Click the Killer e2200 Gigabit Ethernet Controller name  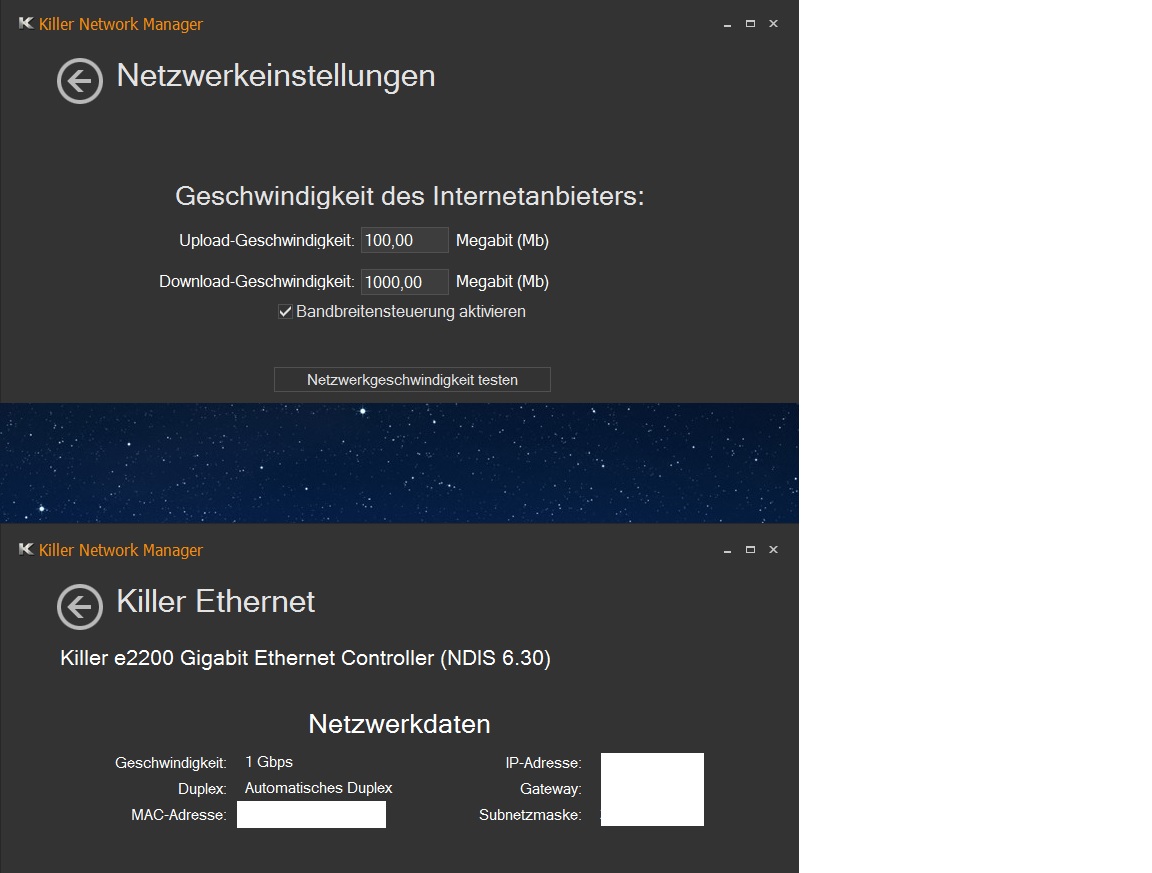tap(306, 658)
